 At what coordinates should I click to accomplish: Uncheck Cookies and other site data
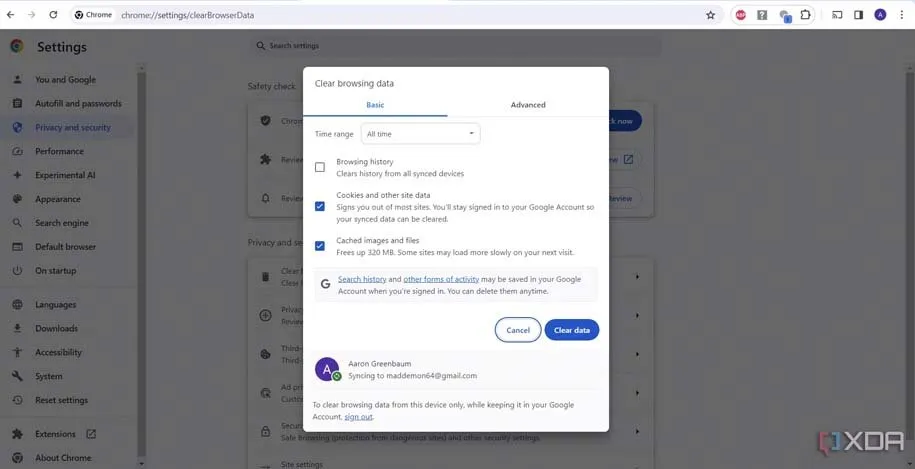(320, 206)
